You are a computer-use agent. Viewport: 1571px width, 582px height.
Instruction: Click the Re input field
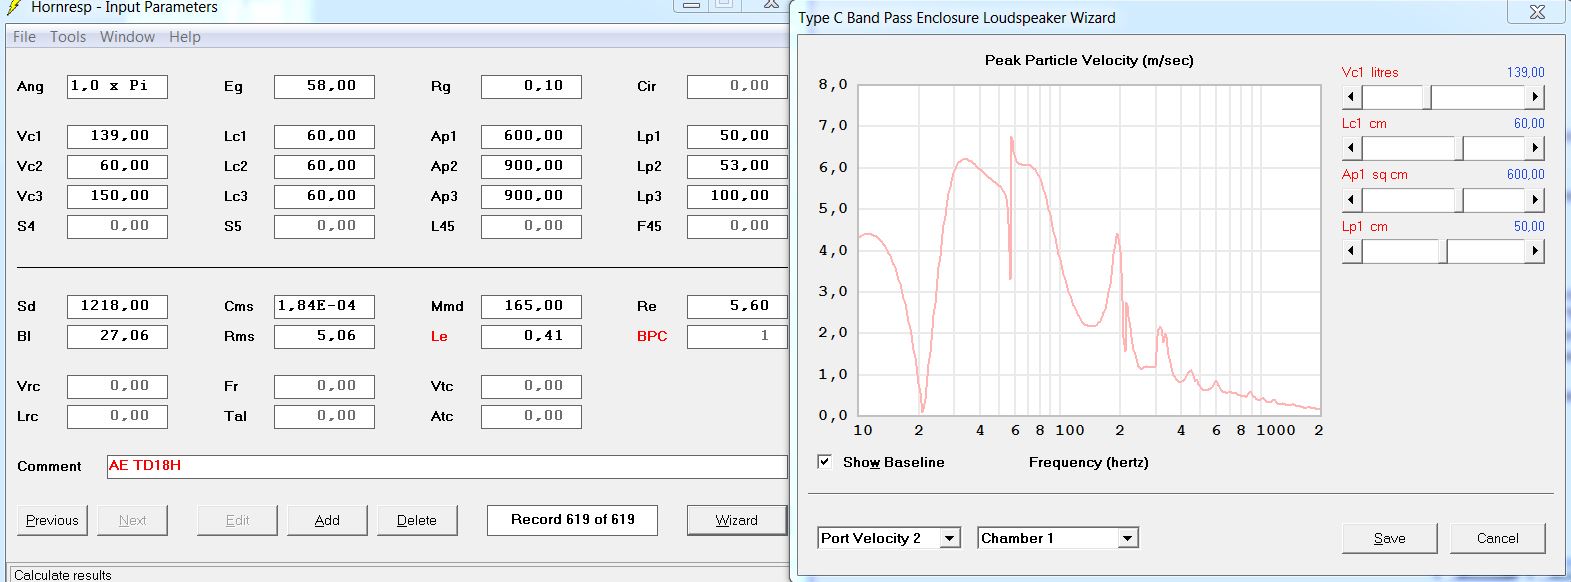click(737, 307)
